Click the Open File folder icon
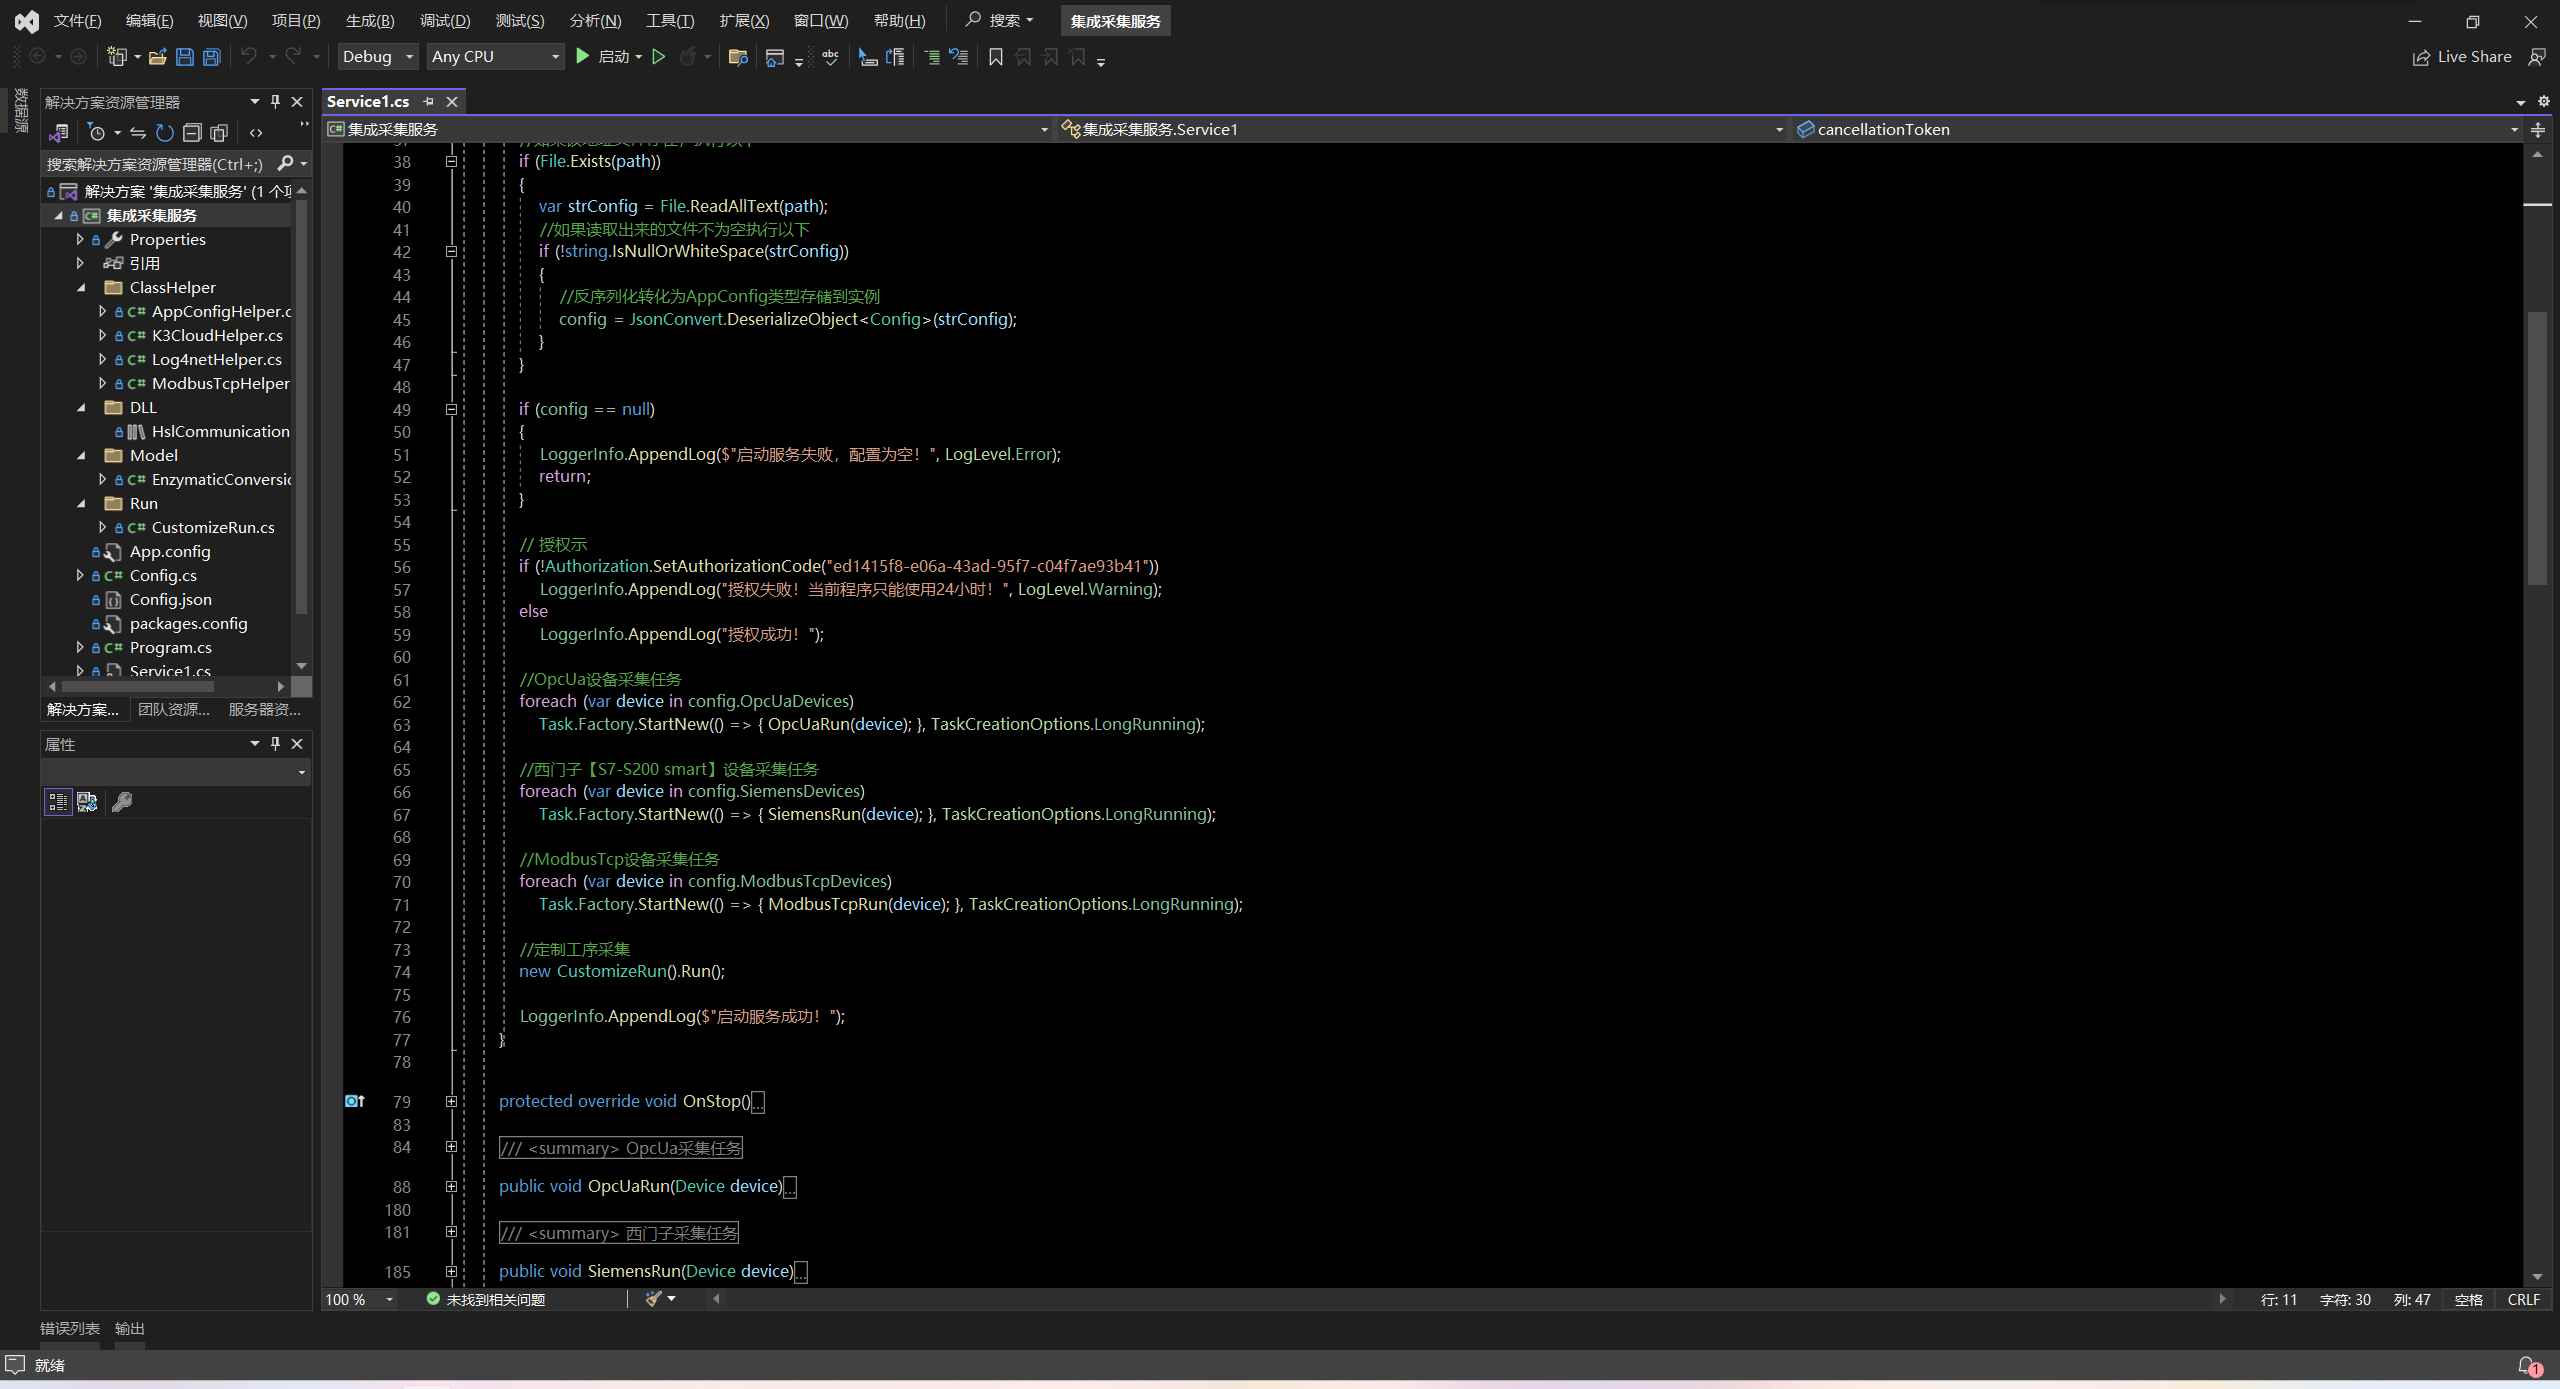The image size is (2560, 1389). tap(158, 57)
